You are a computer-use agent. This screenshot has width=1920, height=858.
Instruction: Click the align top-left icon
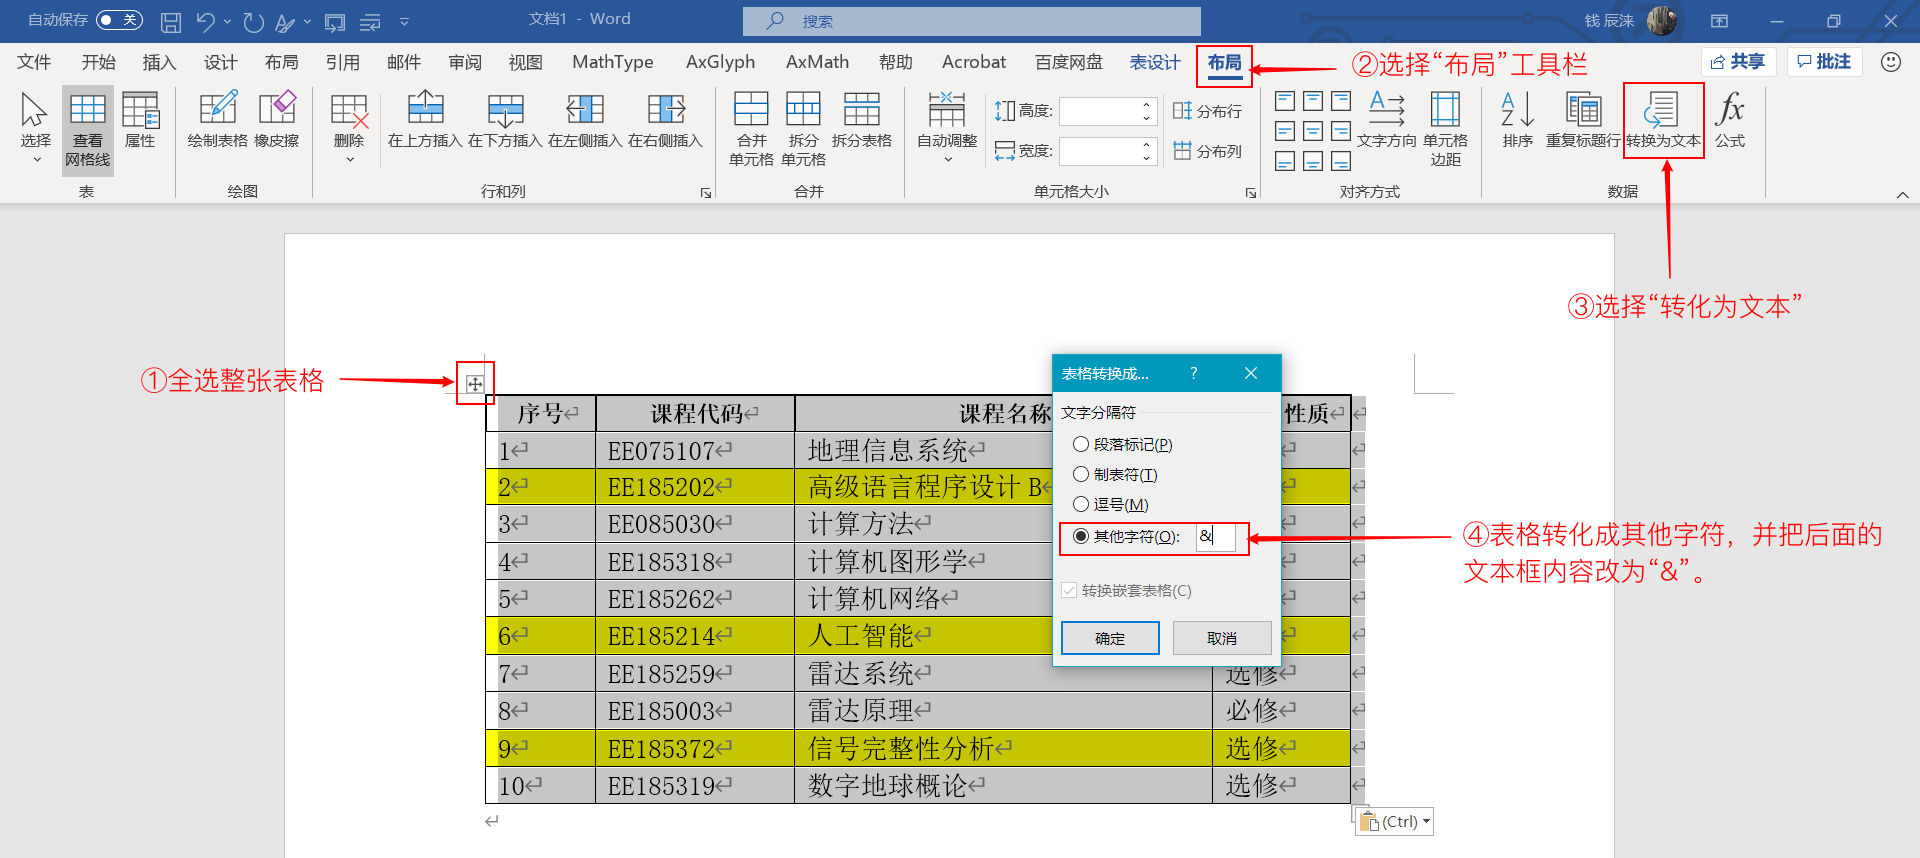tap(1285, 101)
